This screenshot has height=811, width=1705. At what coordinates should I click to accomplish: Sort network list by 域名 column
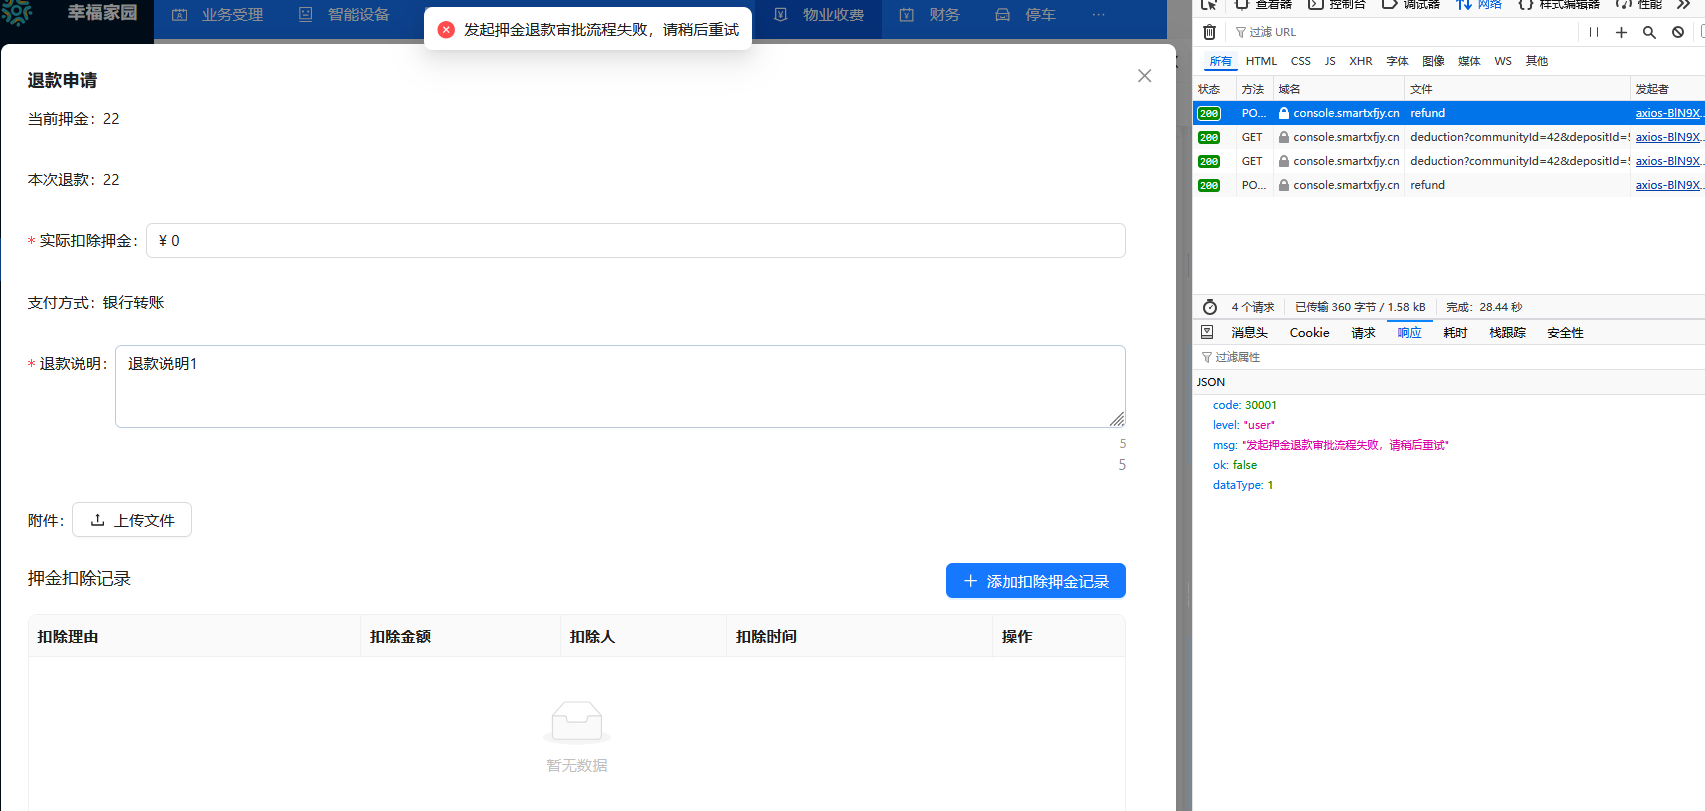pos(1338,89)
